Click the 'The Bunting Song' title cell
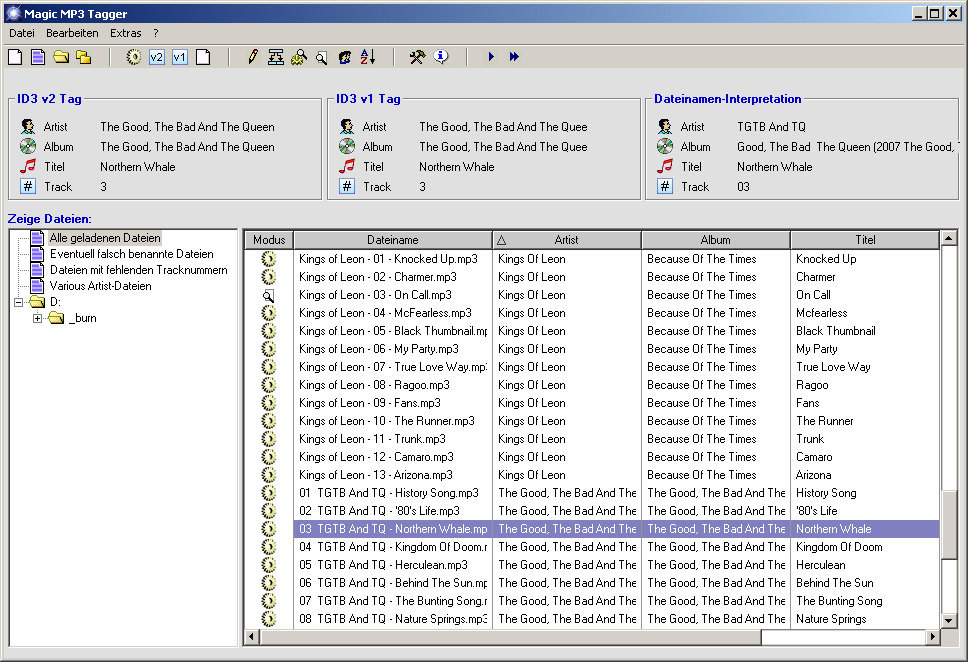 tap(839, 601)
